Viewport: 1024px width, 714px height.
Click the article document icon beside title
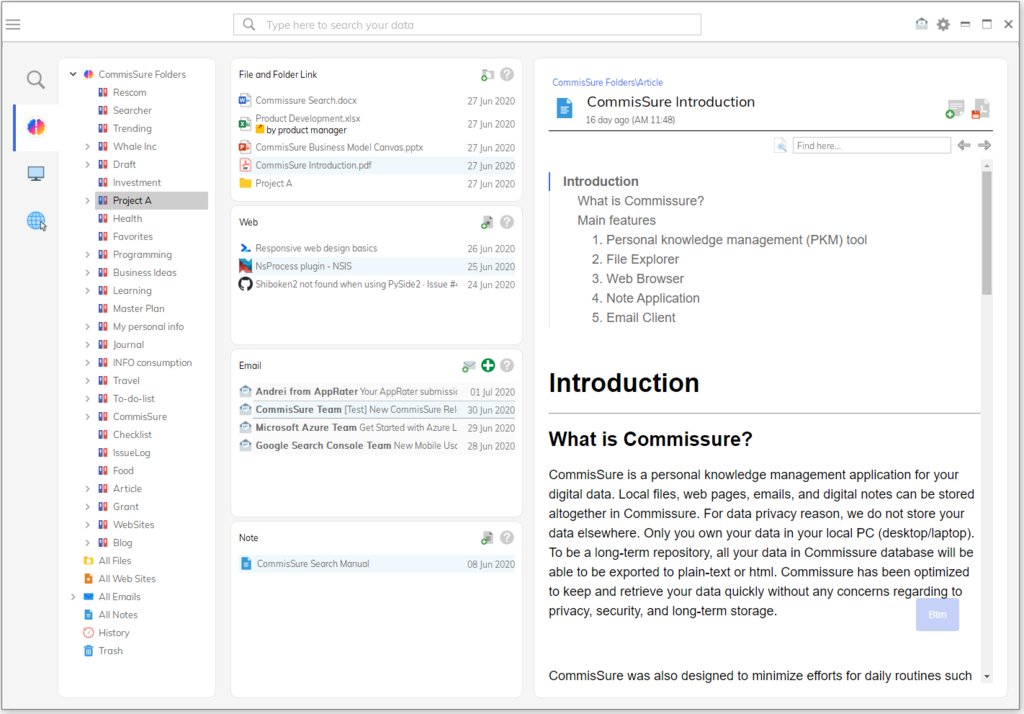point(565,108)
